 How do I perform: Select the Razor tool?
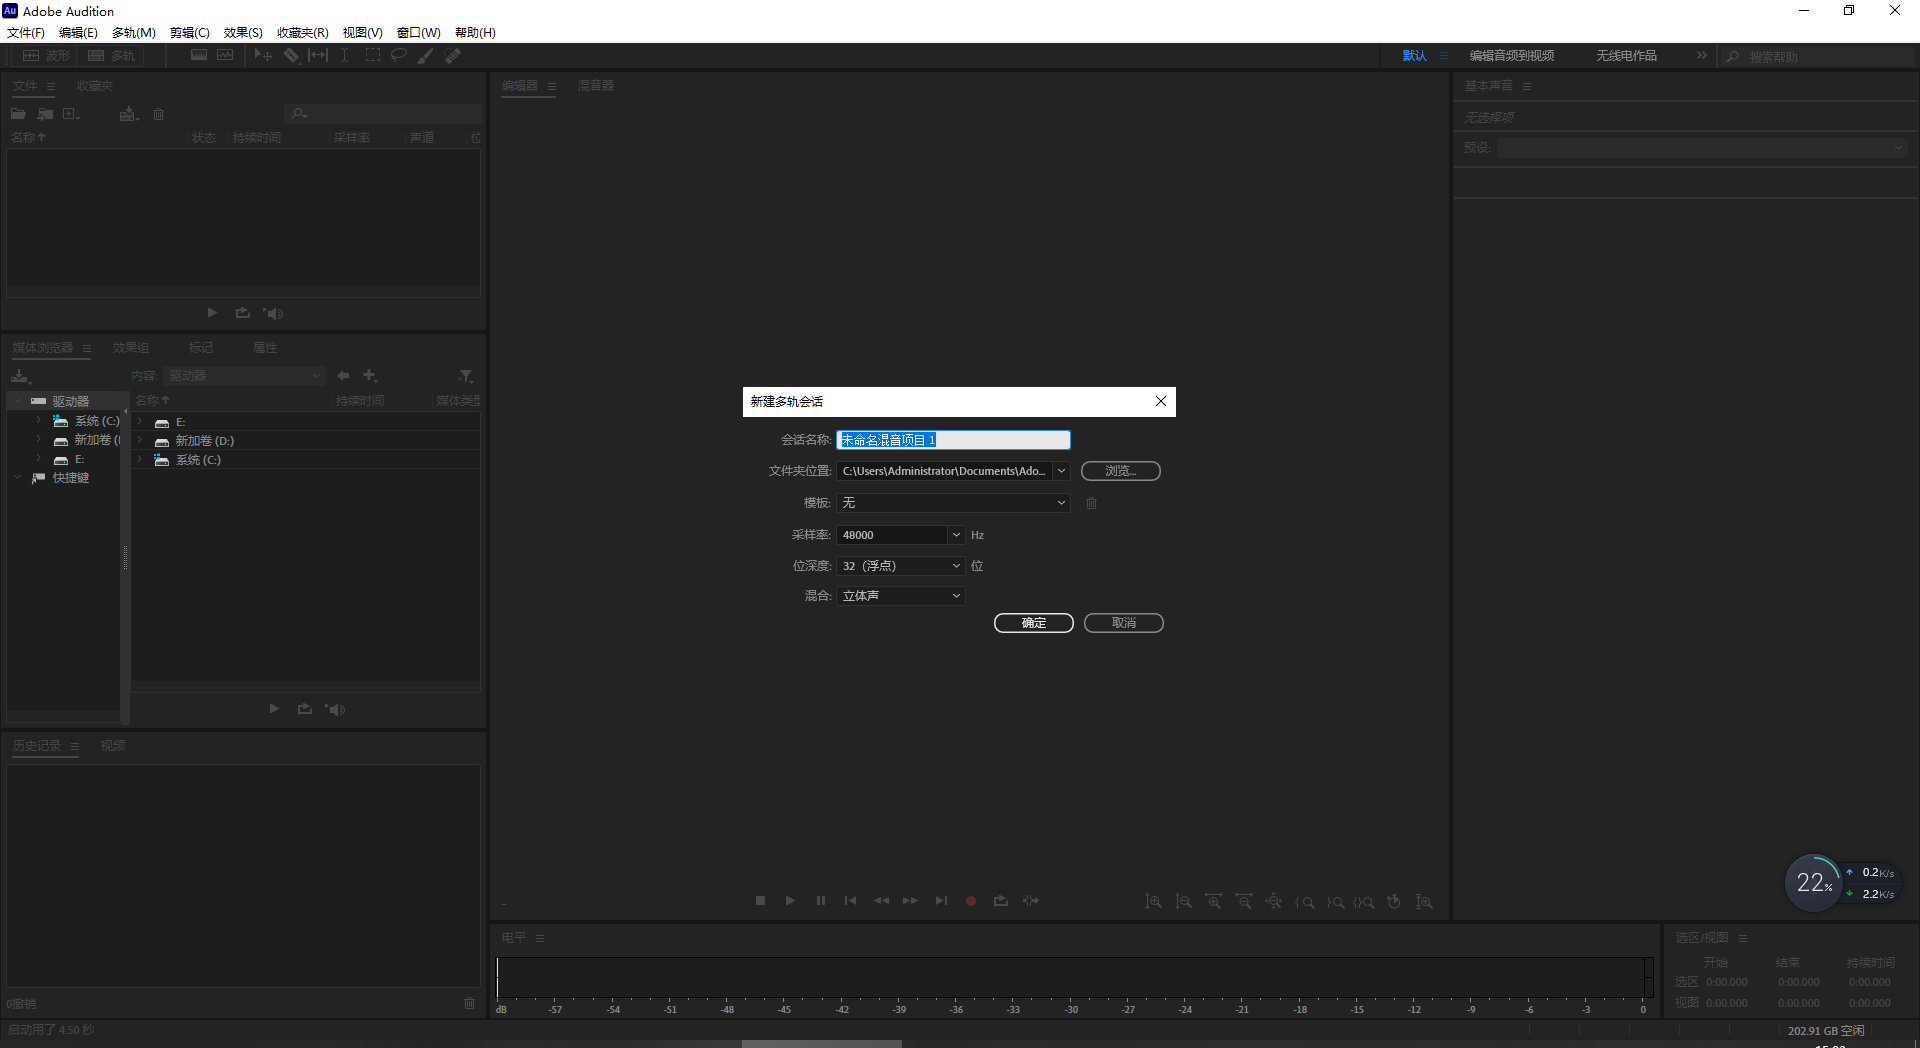coord(292,55)
